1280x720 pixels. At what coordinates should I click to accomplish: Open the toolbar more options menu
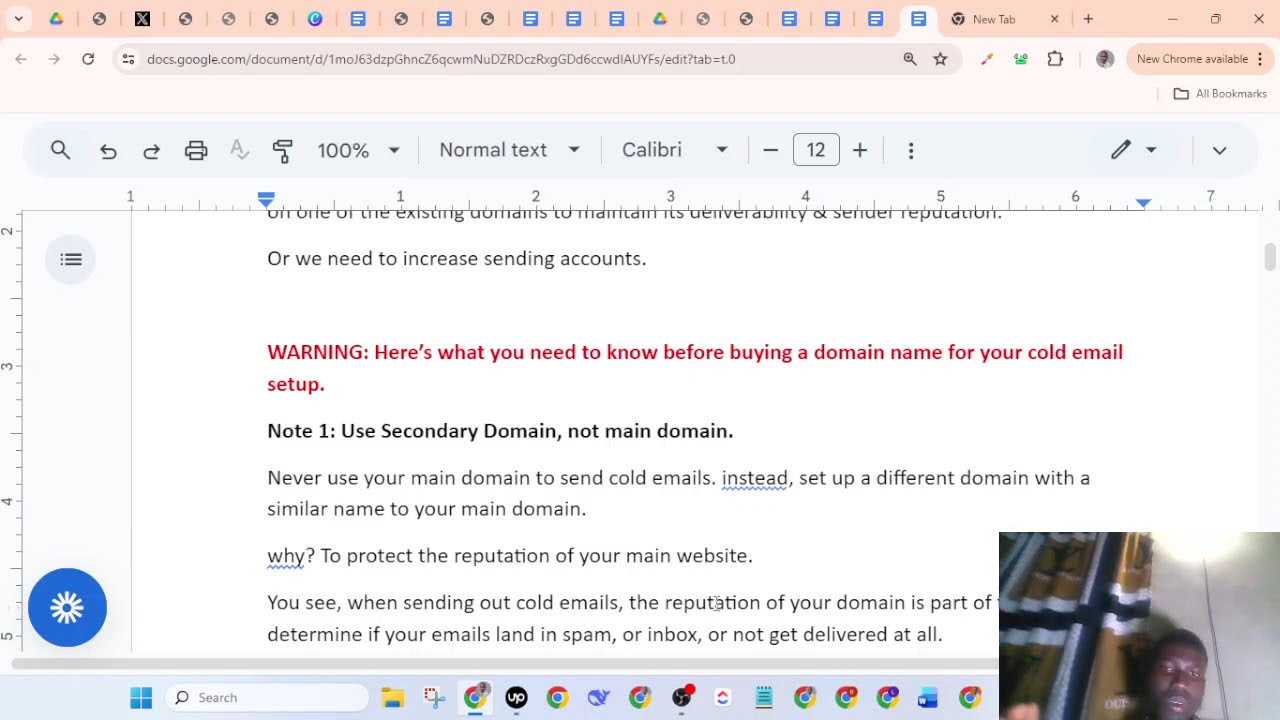(x=911, y=150)
